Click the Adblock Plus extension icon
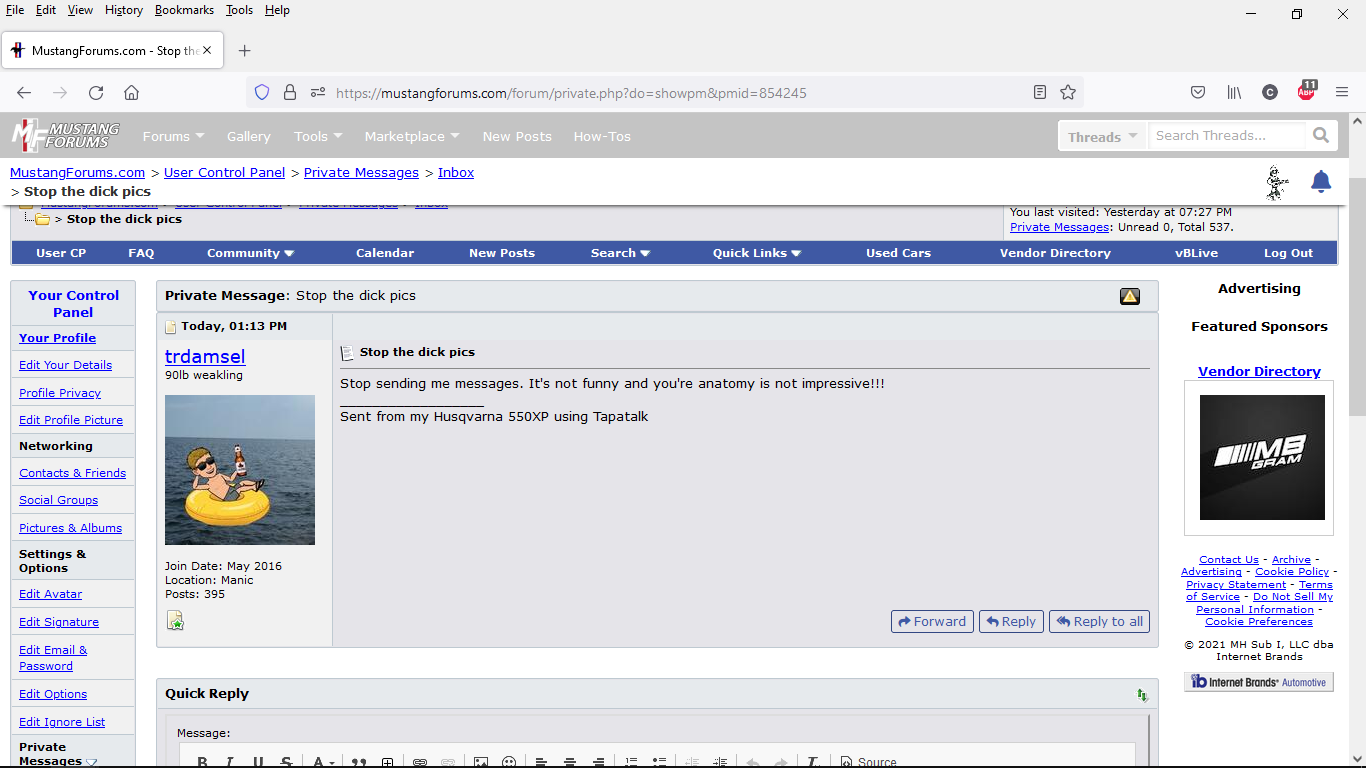The width and height of the screenshot is (1366, 768). [1306, 92]
